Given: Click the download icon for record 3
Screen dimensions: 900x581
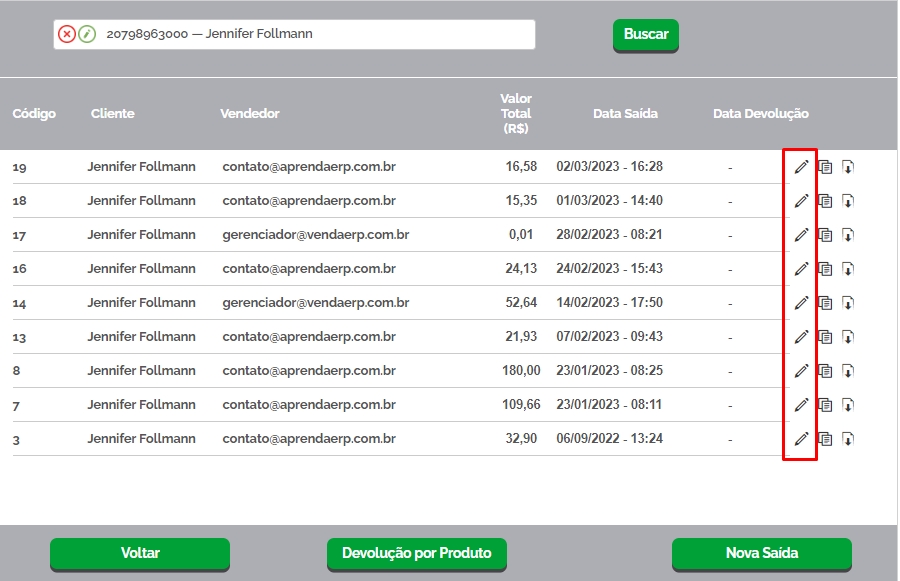Looking at the screenshot, I should tap(848, 439).
